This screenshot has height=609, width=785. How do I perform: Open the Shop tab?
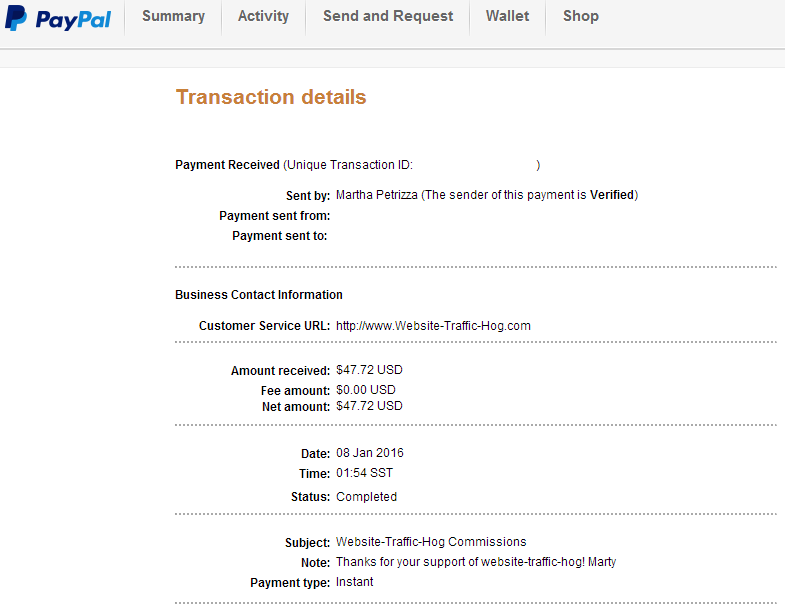tap(581, 16)
